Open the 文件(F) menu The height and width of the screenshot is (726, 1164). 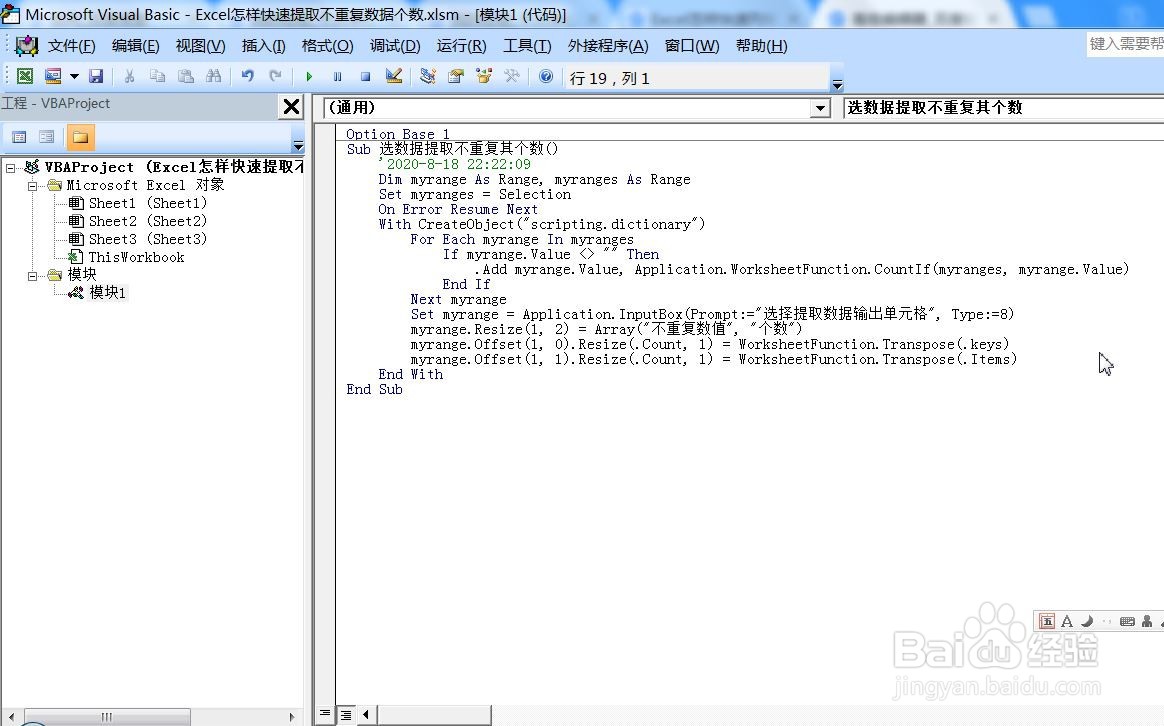(x=71, y=46)
